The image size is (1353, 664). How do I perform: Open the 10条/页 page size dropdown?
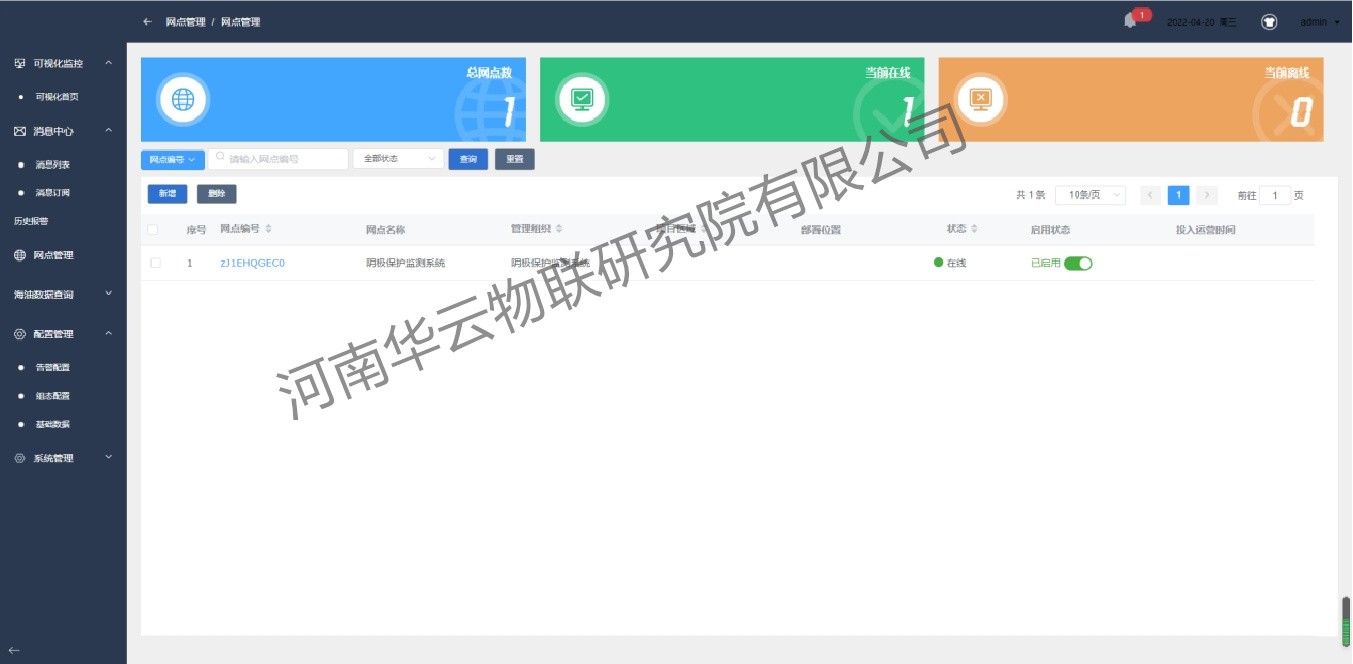point(1090,195)
